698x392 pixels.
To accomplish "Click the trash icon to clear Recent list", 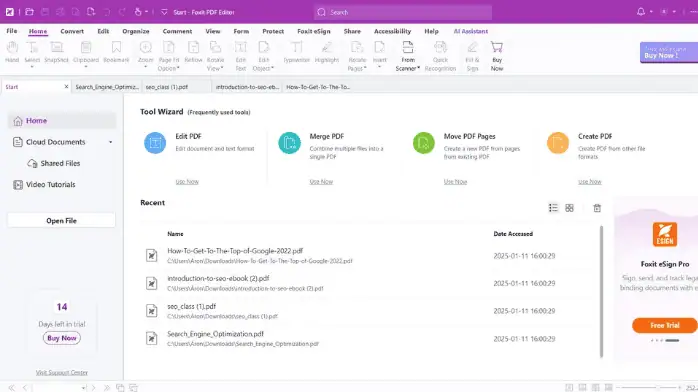I will click(x=597, y=208).
